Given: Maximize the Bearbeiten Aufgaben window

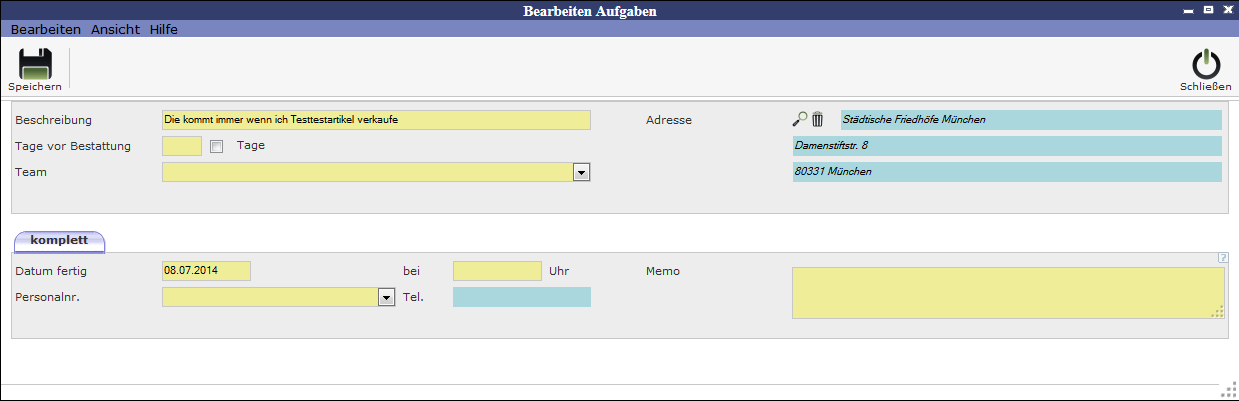Looking at the screenshot, I should (1208, 9).
